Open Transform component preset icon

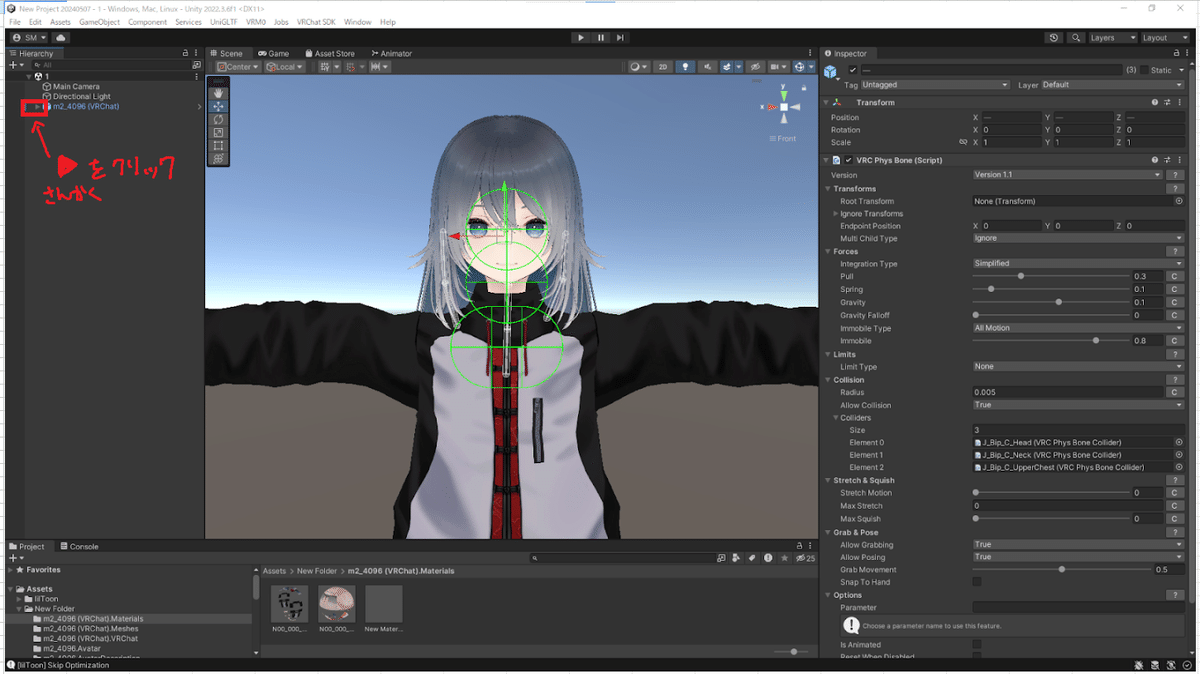coord(1167,102)
